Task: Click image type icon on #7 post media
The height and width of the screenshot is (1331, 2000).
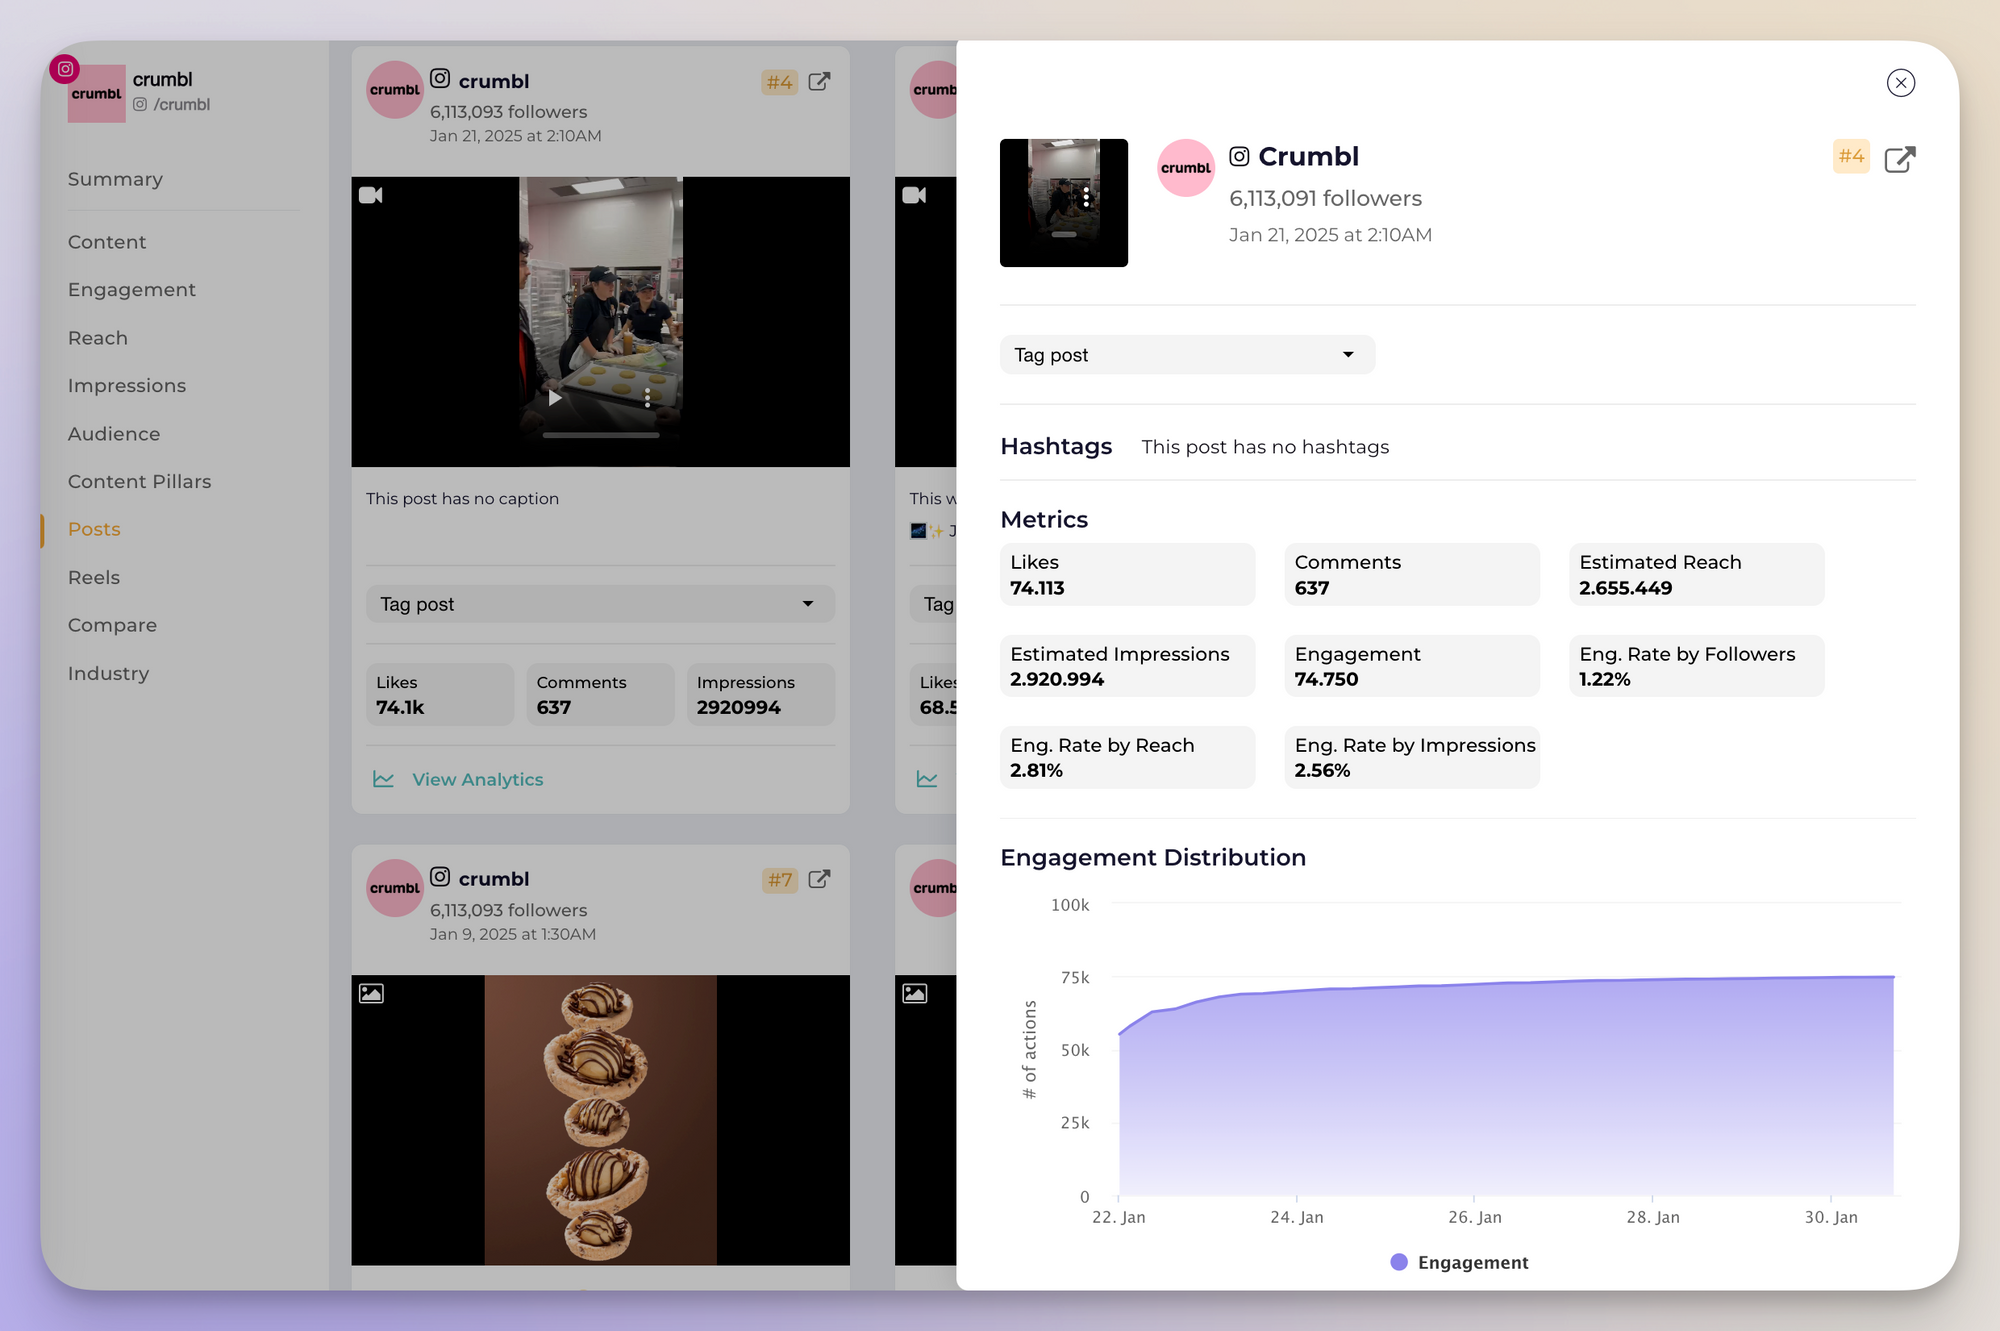Action: [x=371, y=993]
